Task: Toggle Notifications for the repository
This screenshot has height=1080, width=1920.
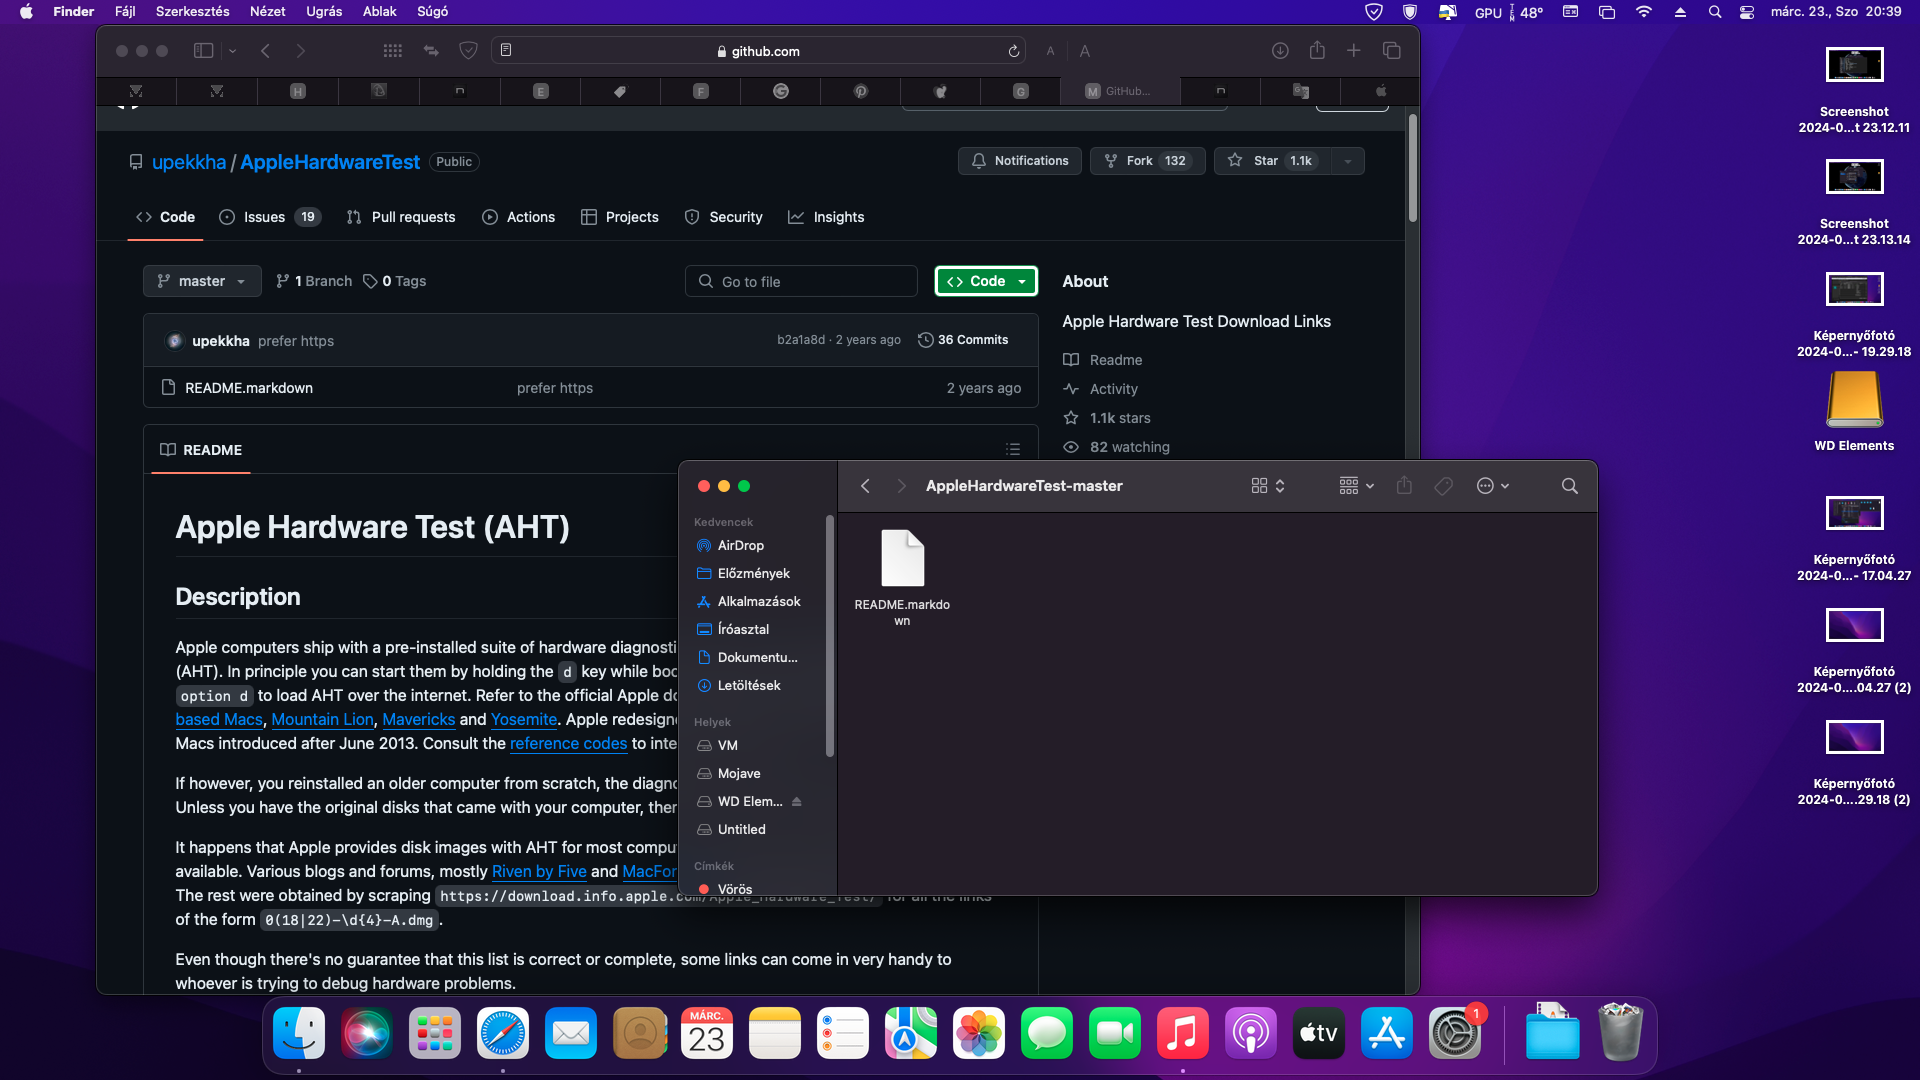Action: [x=1019, y=161]
